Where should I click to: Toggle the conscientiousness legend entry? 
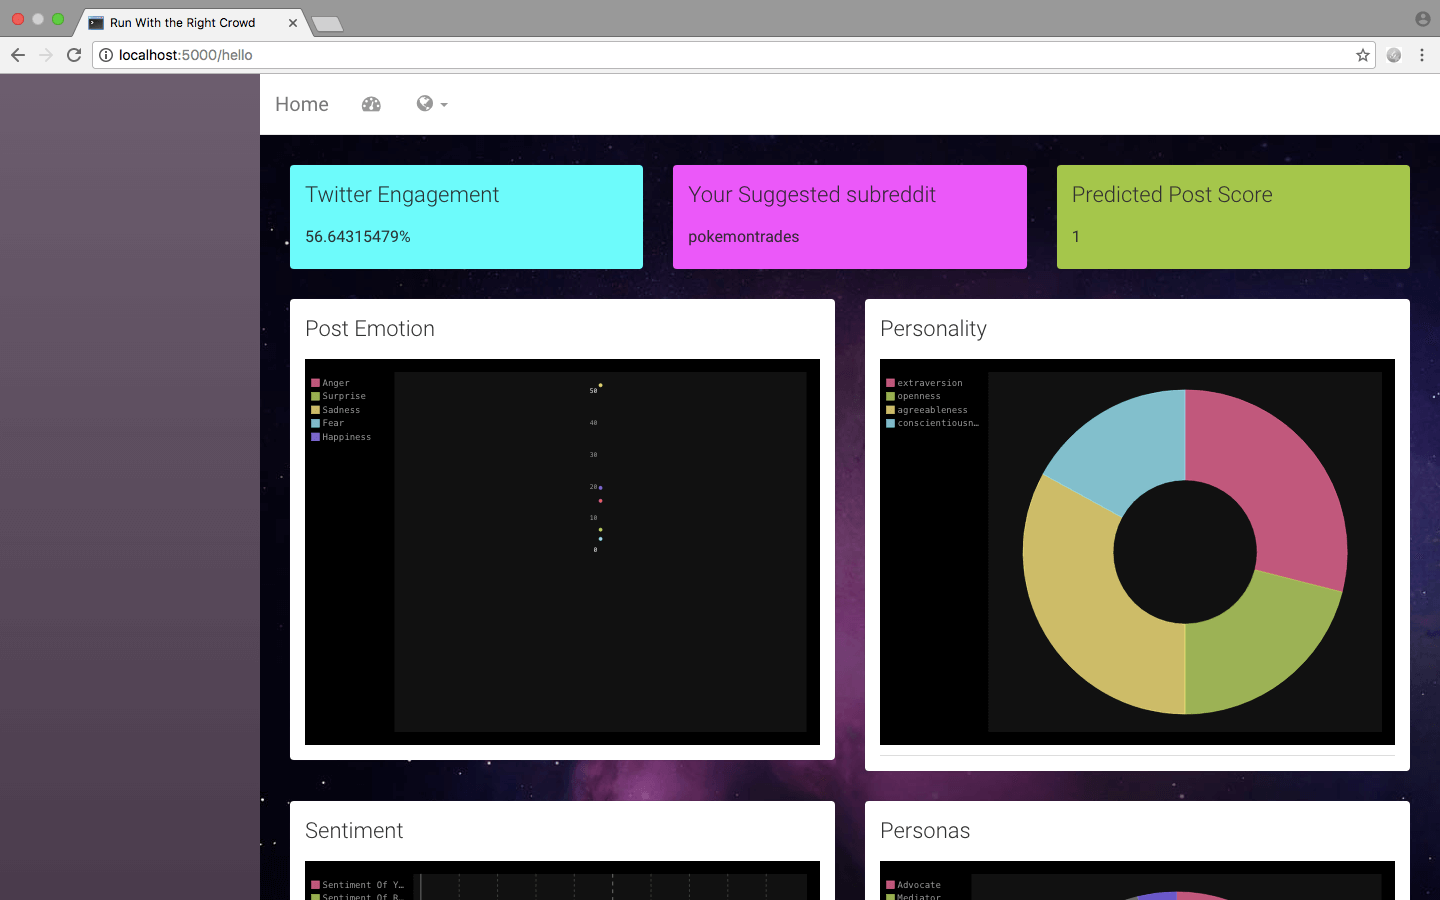point(932,423)
